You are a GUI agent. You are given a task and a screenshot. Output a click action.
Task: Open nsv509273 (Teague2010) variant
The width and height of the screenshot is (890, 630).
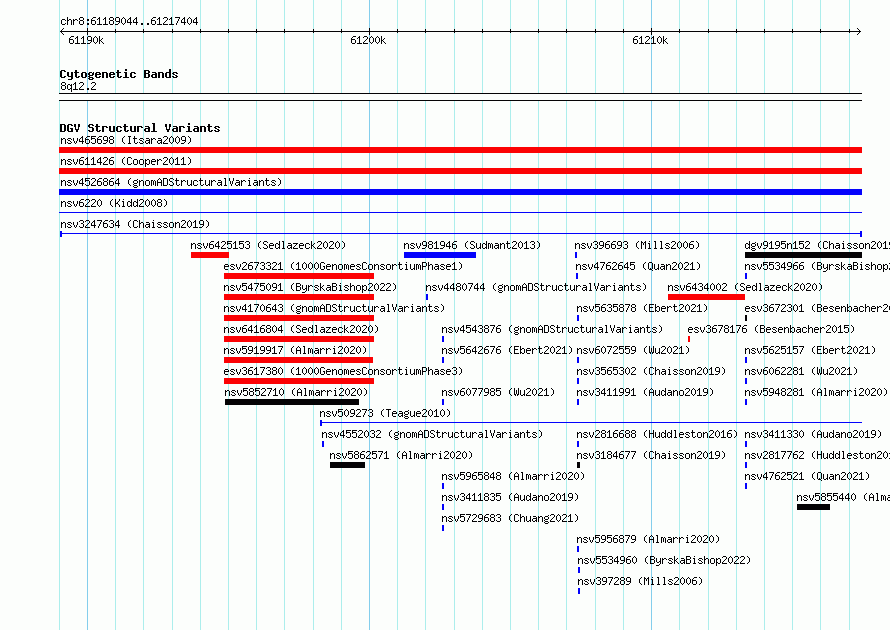(x=385, y=413)
